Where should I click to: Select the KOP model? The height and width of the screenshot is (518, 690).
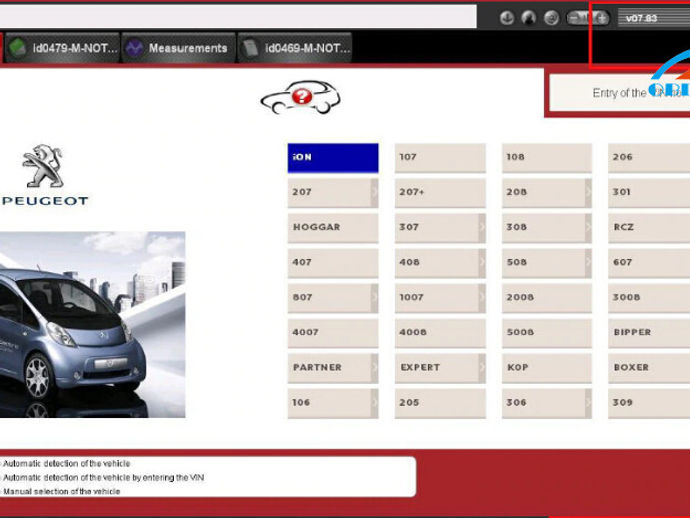(547, 368)
